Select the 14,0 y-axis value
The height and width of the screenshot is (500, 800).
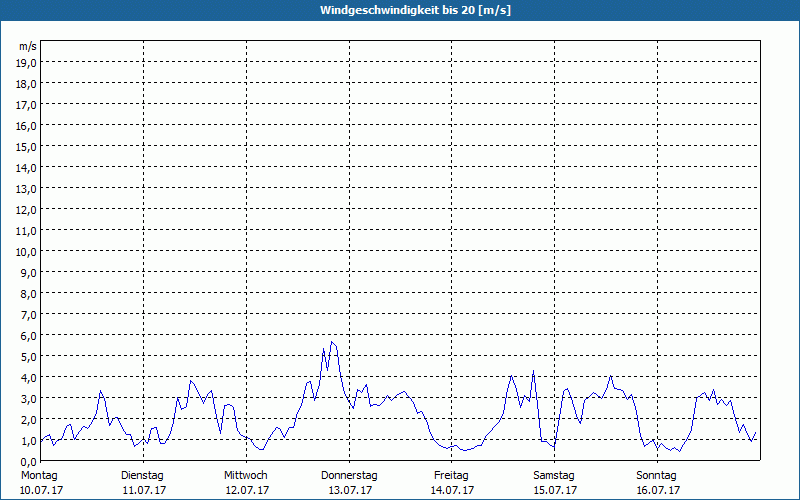click(26, 168)
